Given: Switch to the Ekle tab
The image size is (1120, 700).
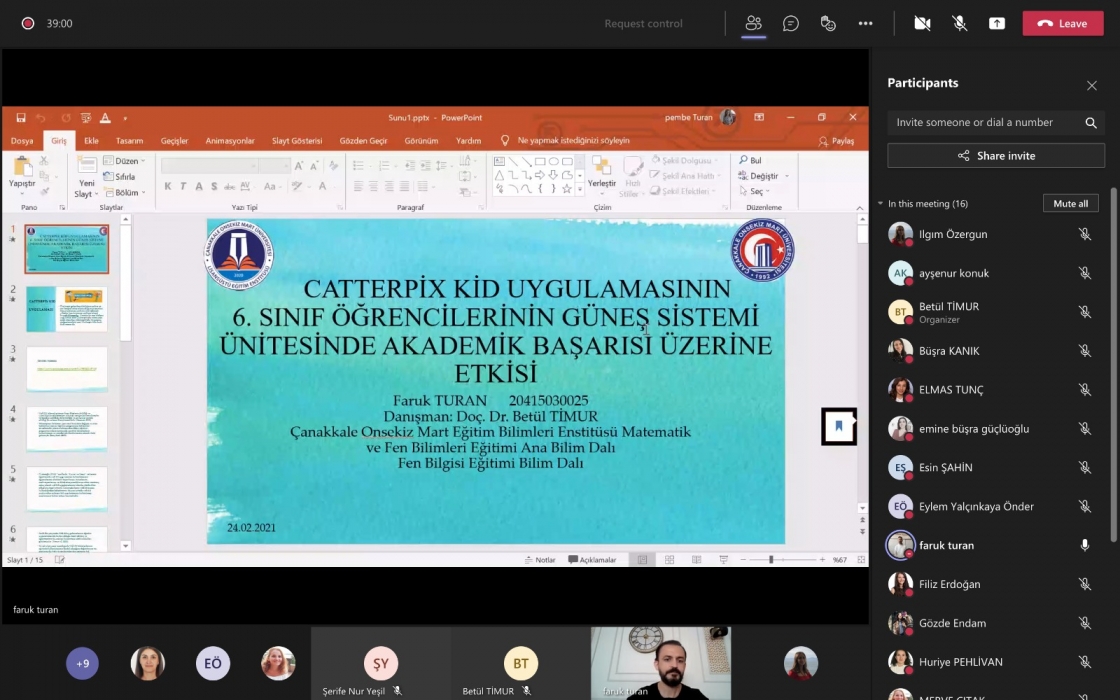Looking at the screenshot, I should point(91,141).
